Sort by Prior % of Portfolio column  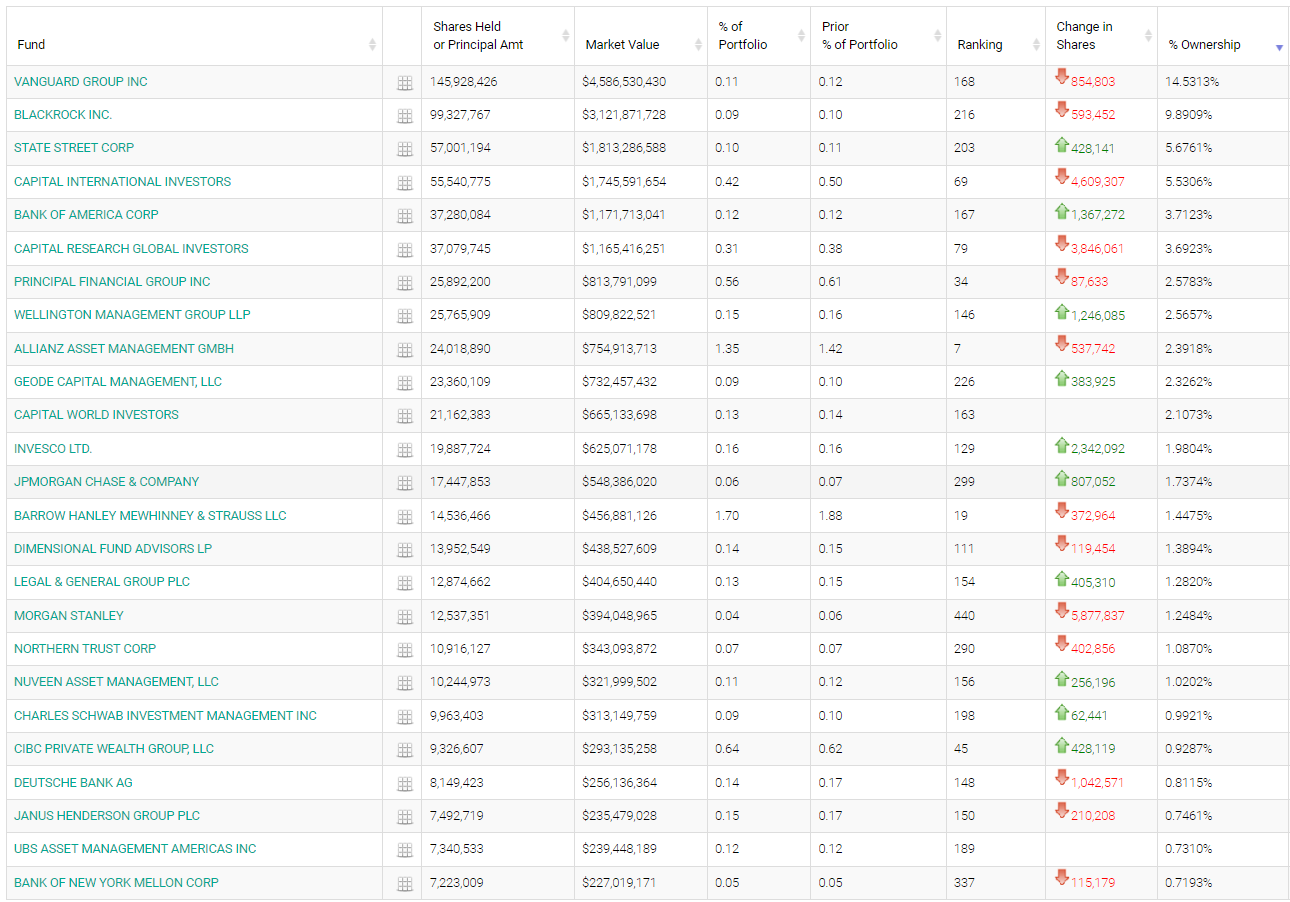tap(878, 36)
